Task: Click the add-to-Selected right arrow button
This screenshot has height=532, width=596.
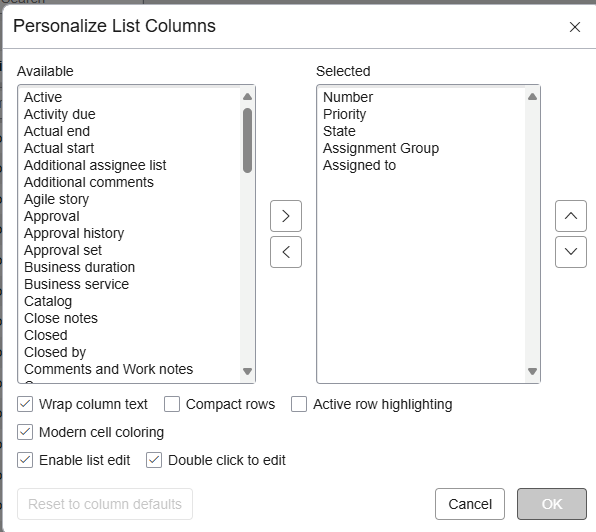Action: pyautogui.click(x=286, y=216)
